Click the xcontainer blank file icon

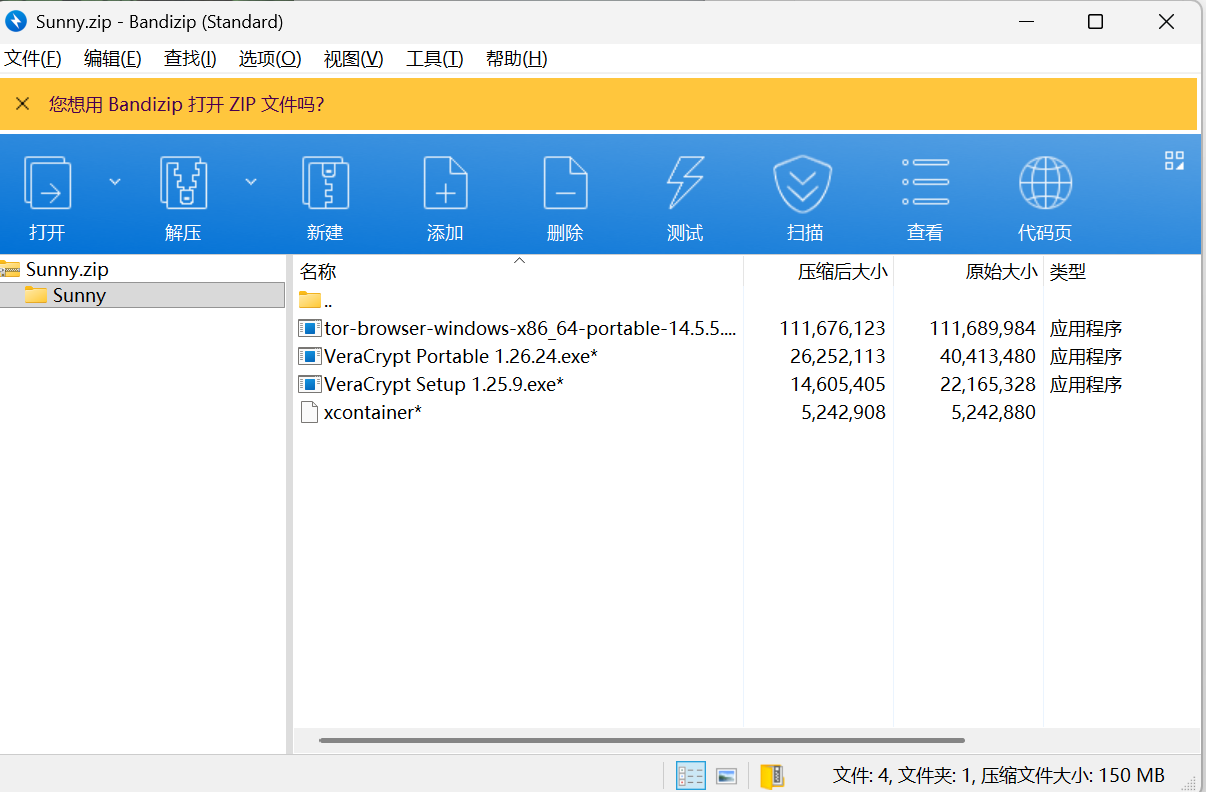(x=310, y=412)
